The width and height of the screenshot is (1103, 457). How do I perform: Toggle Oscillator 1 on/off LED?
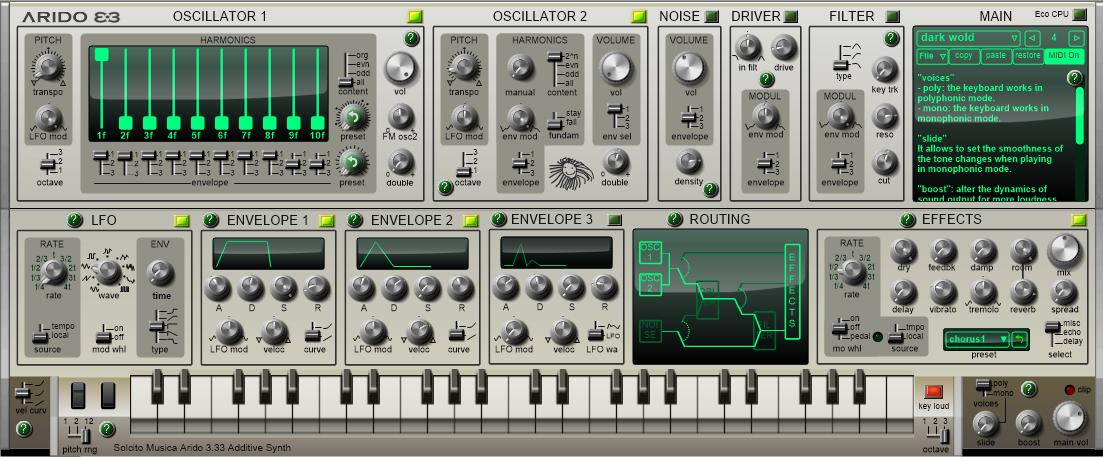click(x=415, y=15)
